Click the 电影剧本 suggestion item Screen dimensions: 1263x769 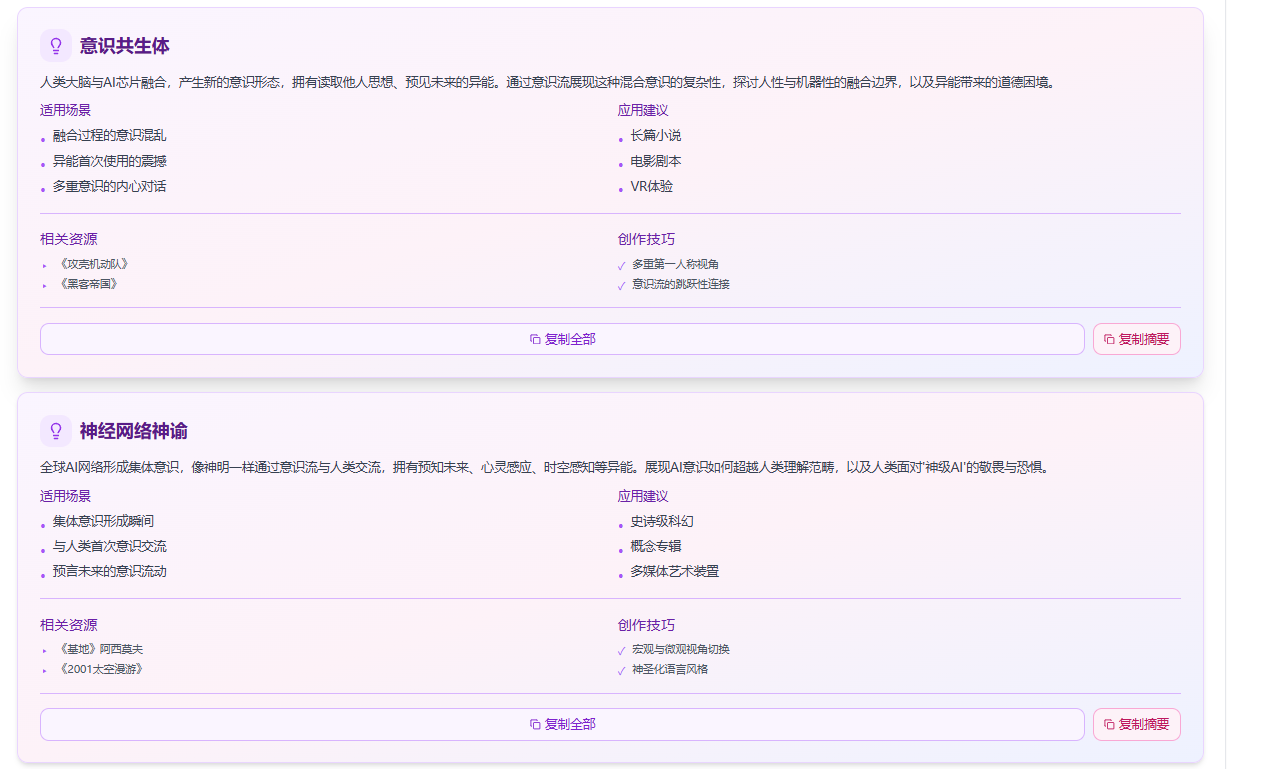point(656,161)
